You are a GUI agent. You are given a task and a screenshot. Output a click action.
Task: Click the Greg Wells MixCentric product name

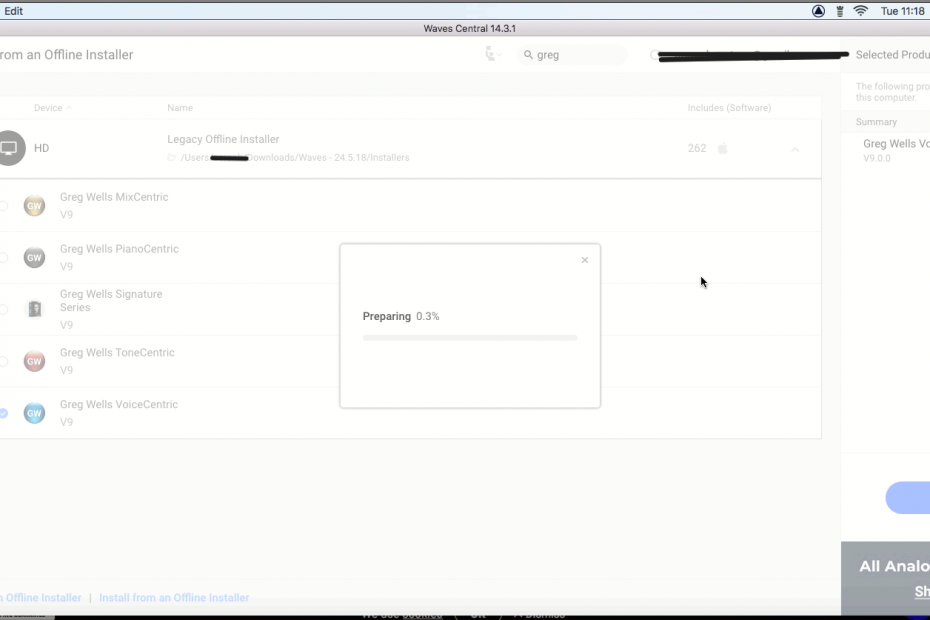pyautogui.click(x=114, y=197)
